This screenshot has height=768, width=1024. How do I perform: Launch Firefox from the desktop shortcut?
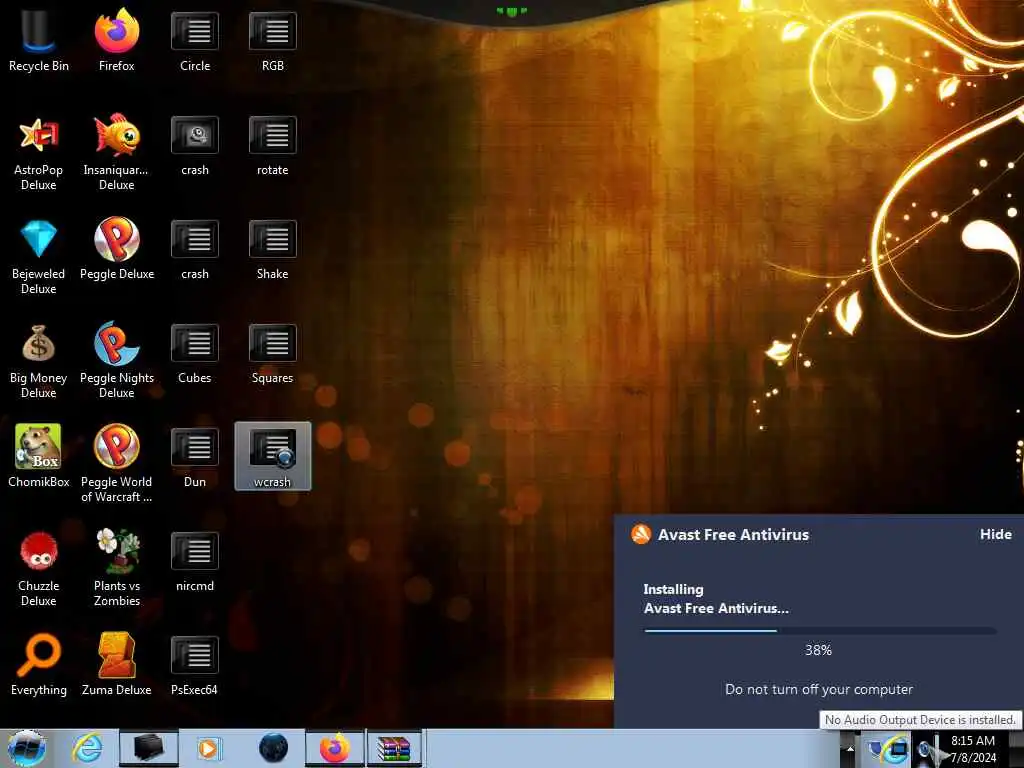coord(116,40)
